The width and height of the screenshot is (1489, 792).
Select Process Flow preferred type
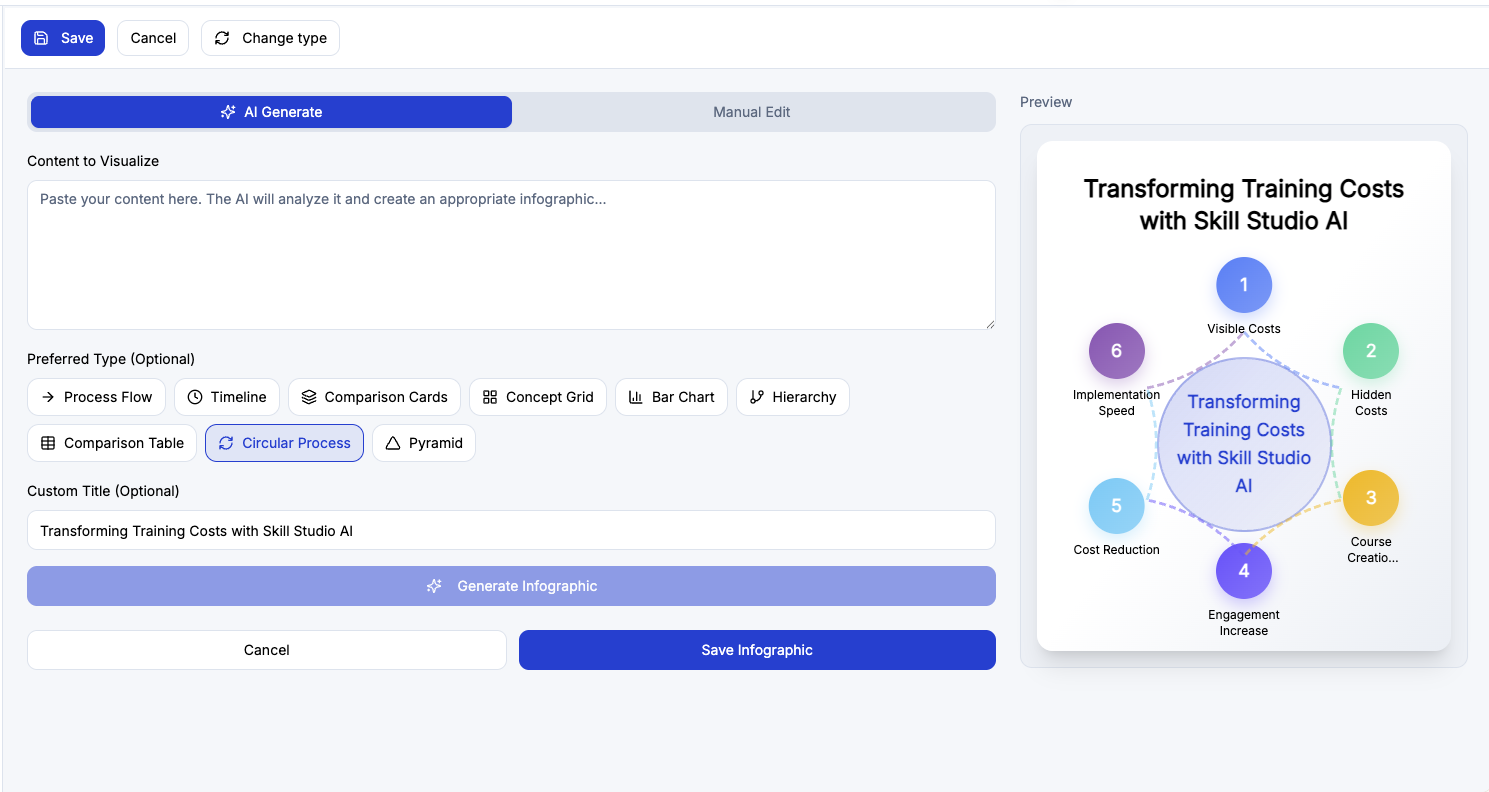pyautogui.click(x=96, y=397)
